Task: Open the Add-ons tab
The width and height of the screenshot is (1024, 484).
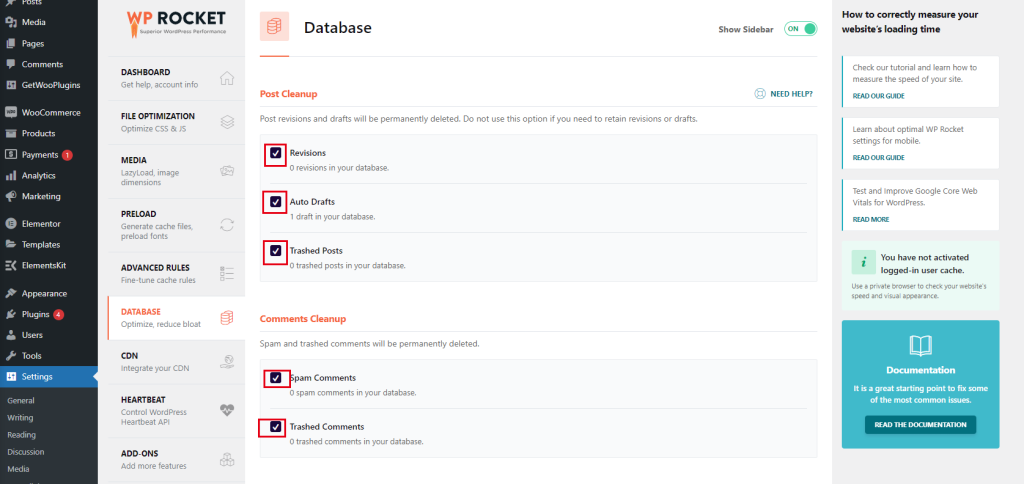Action: [x=176, y=459]
